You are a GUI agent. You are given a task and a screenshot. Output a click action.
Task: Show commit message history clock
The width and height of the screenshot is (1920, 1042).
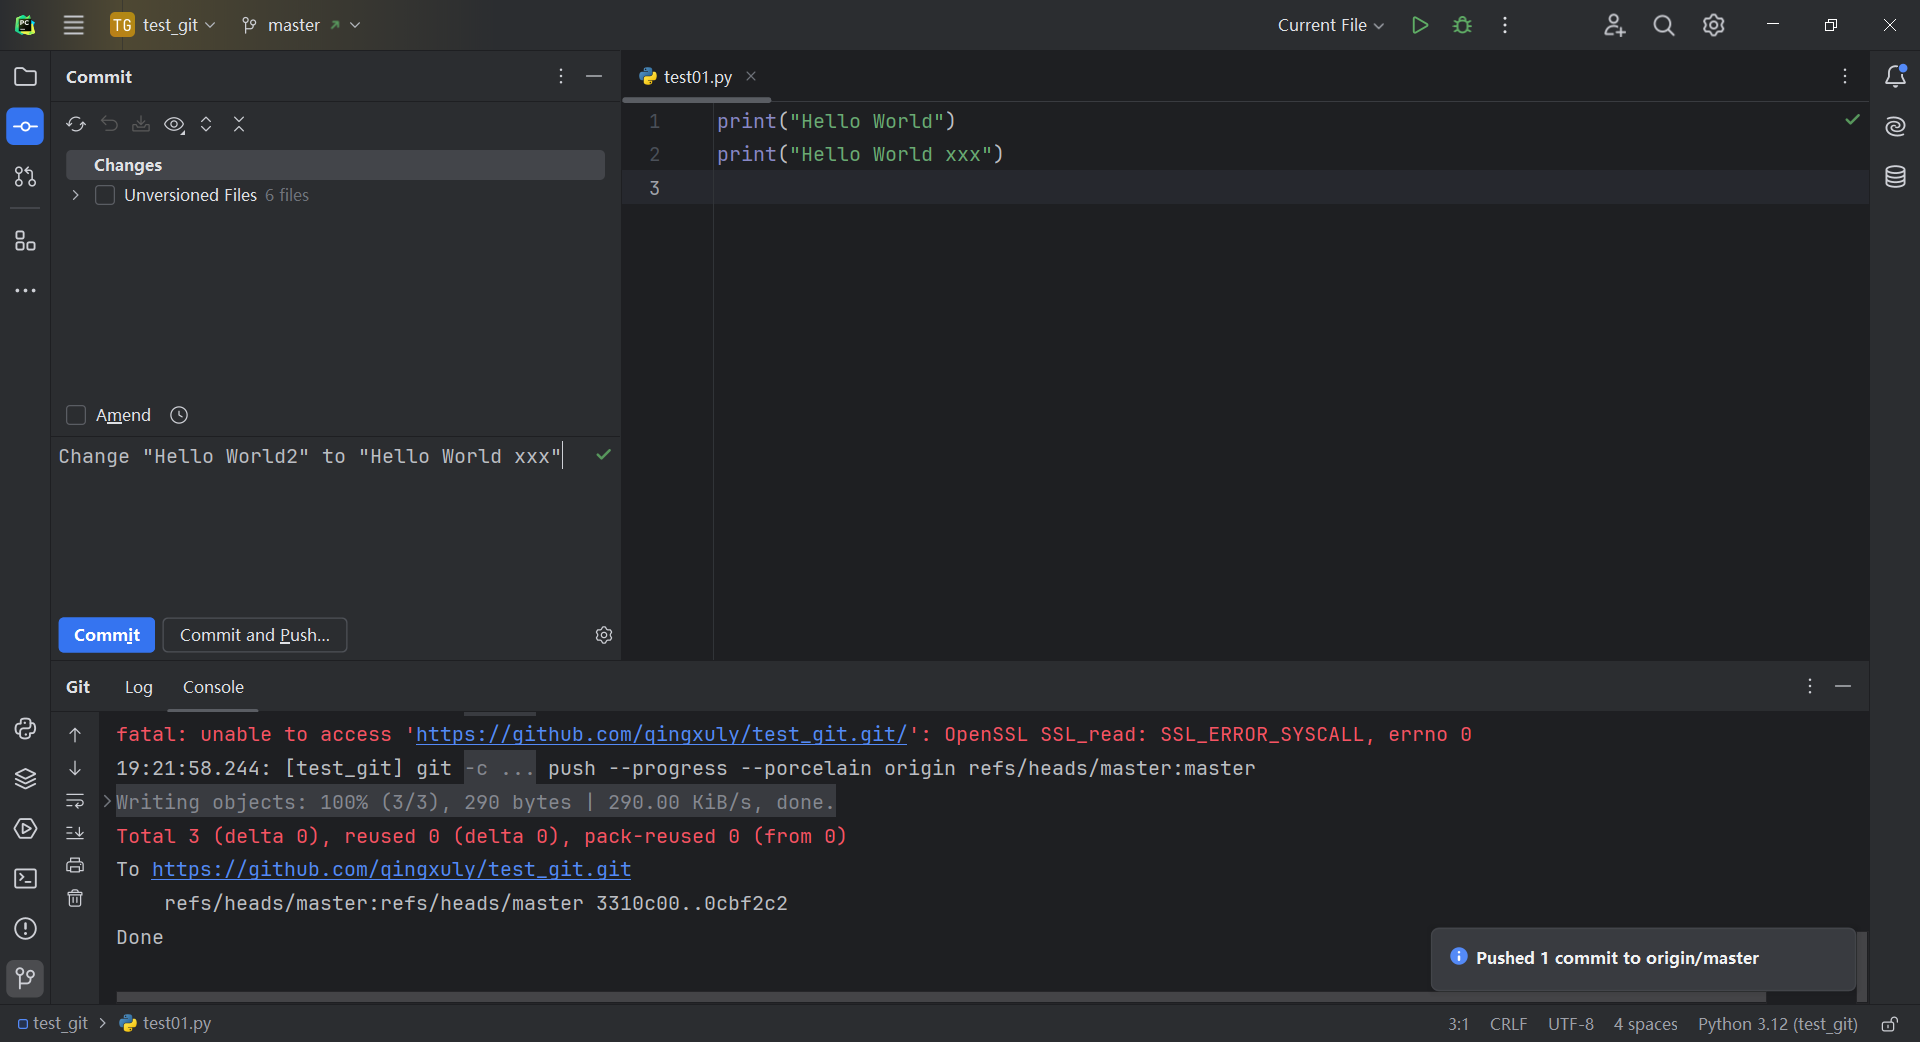(x=179, y=415)
